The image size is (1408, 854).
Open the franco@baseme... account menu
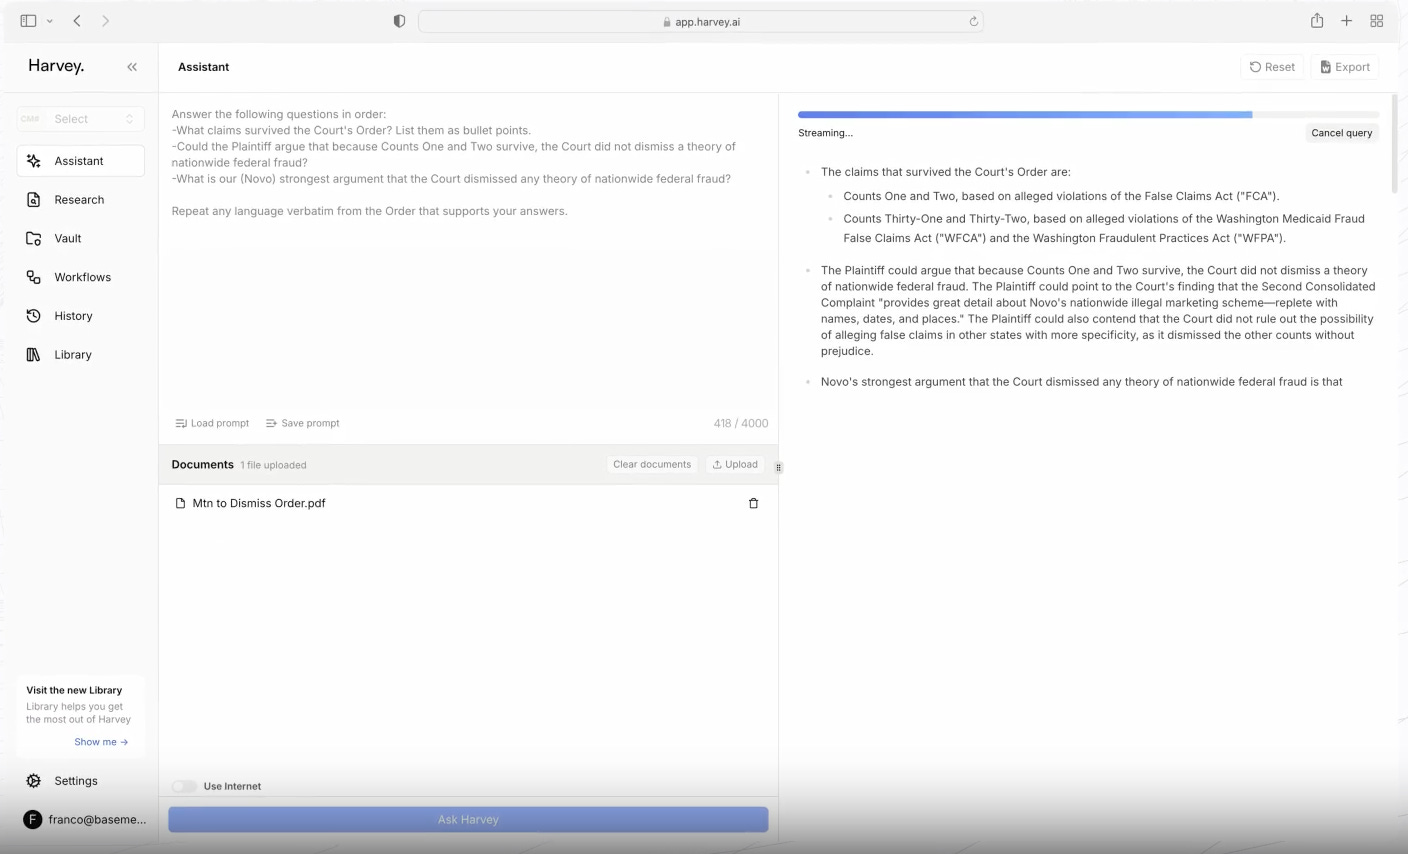[84, 820]
